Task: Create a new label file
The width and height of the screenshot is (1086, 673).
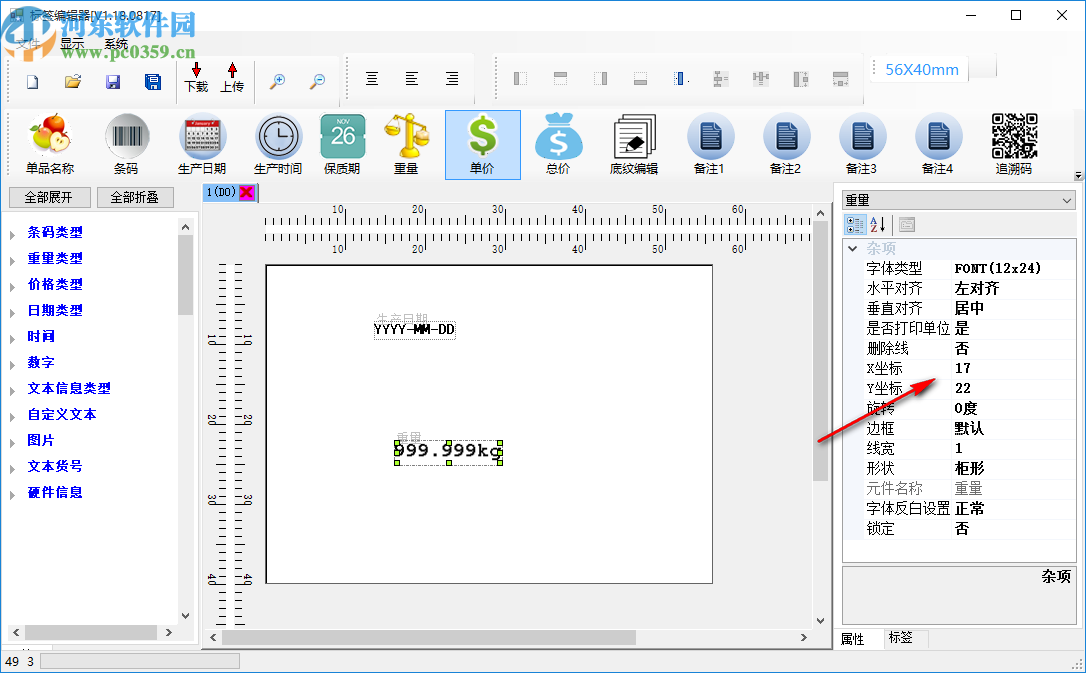Action: coord(33,82)
